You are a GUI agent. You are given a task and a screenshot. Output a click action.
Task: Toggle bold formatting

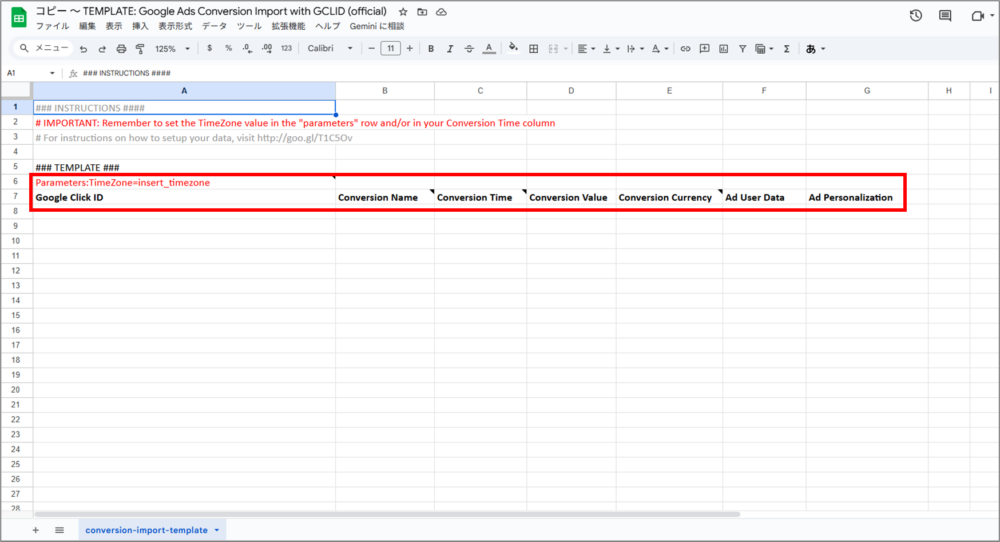[430, 48]
